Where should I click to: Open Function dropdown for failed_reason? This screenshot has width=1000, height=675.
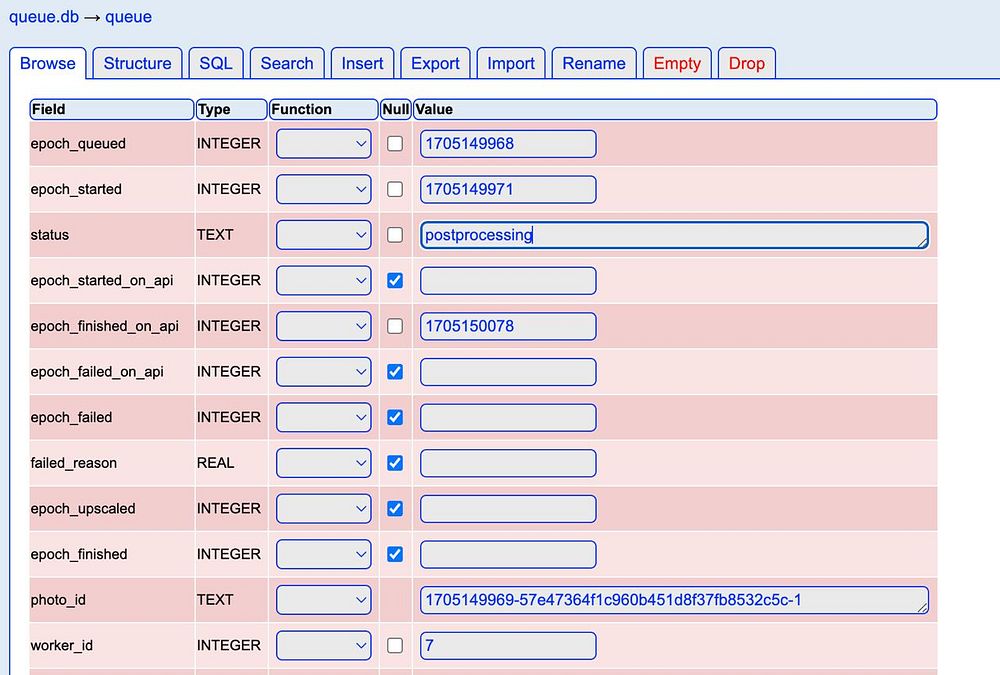[323, 463]
